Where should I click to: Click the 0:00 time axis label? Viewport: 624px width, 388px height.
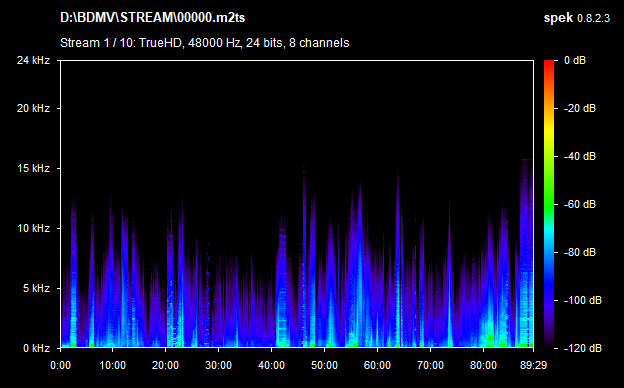60,365
